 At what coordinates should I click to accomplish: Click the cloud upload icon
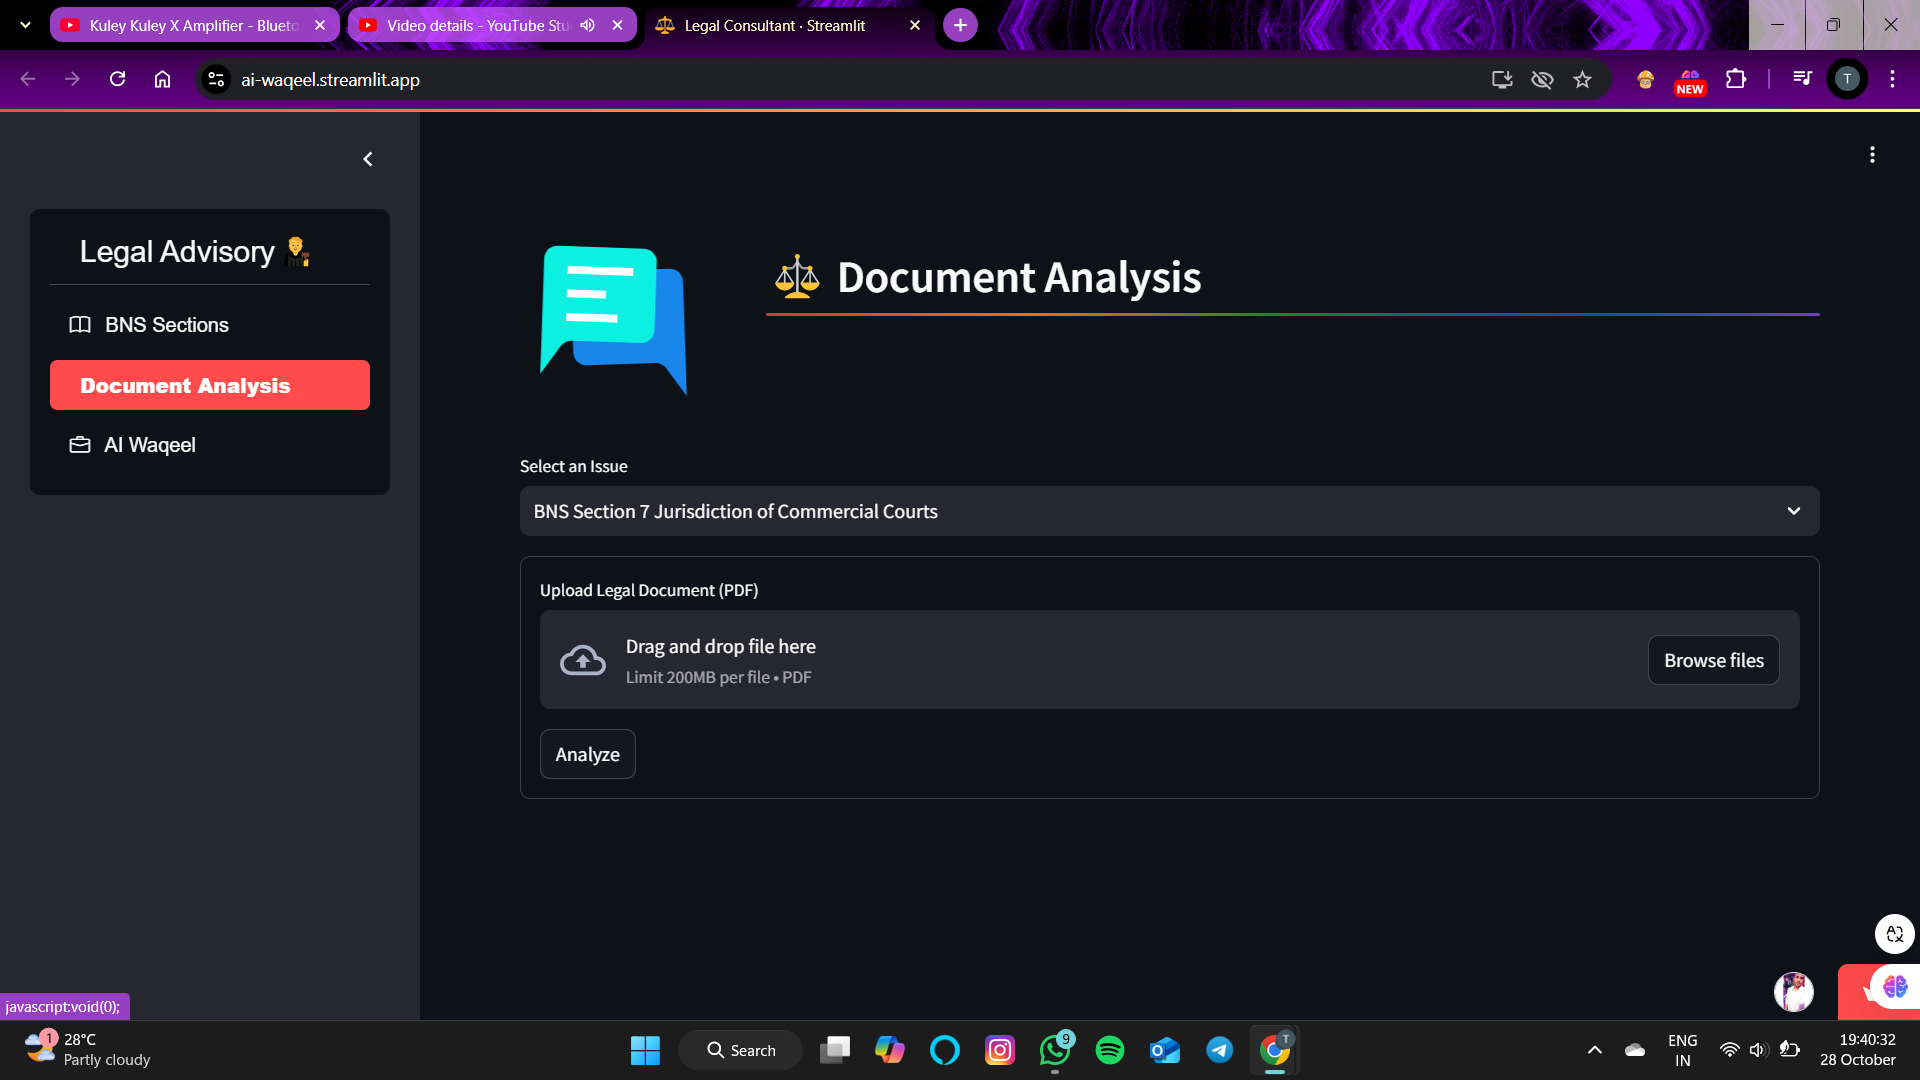click(583, 660)
